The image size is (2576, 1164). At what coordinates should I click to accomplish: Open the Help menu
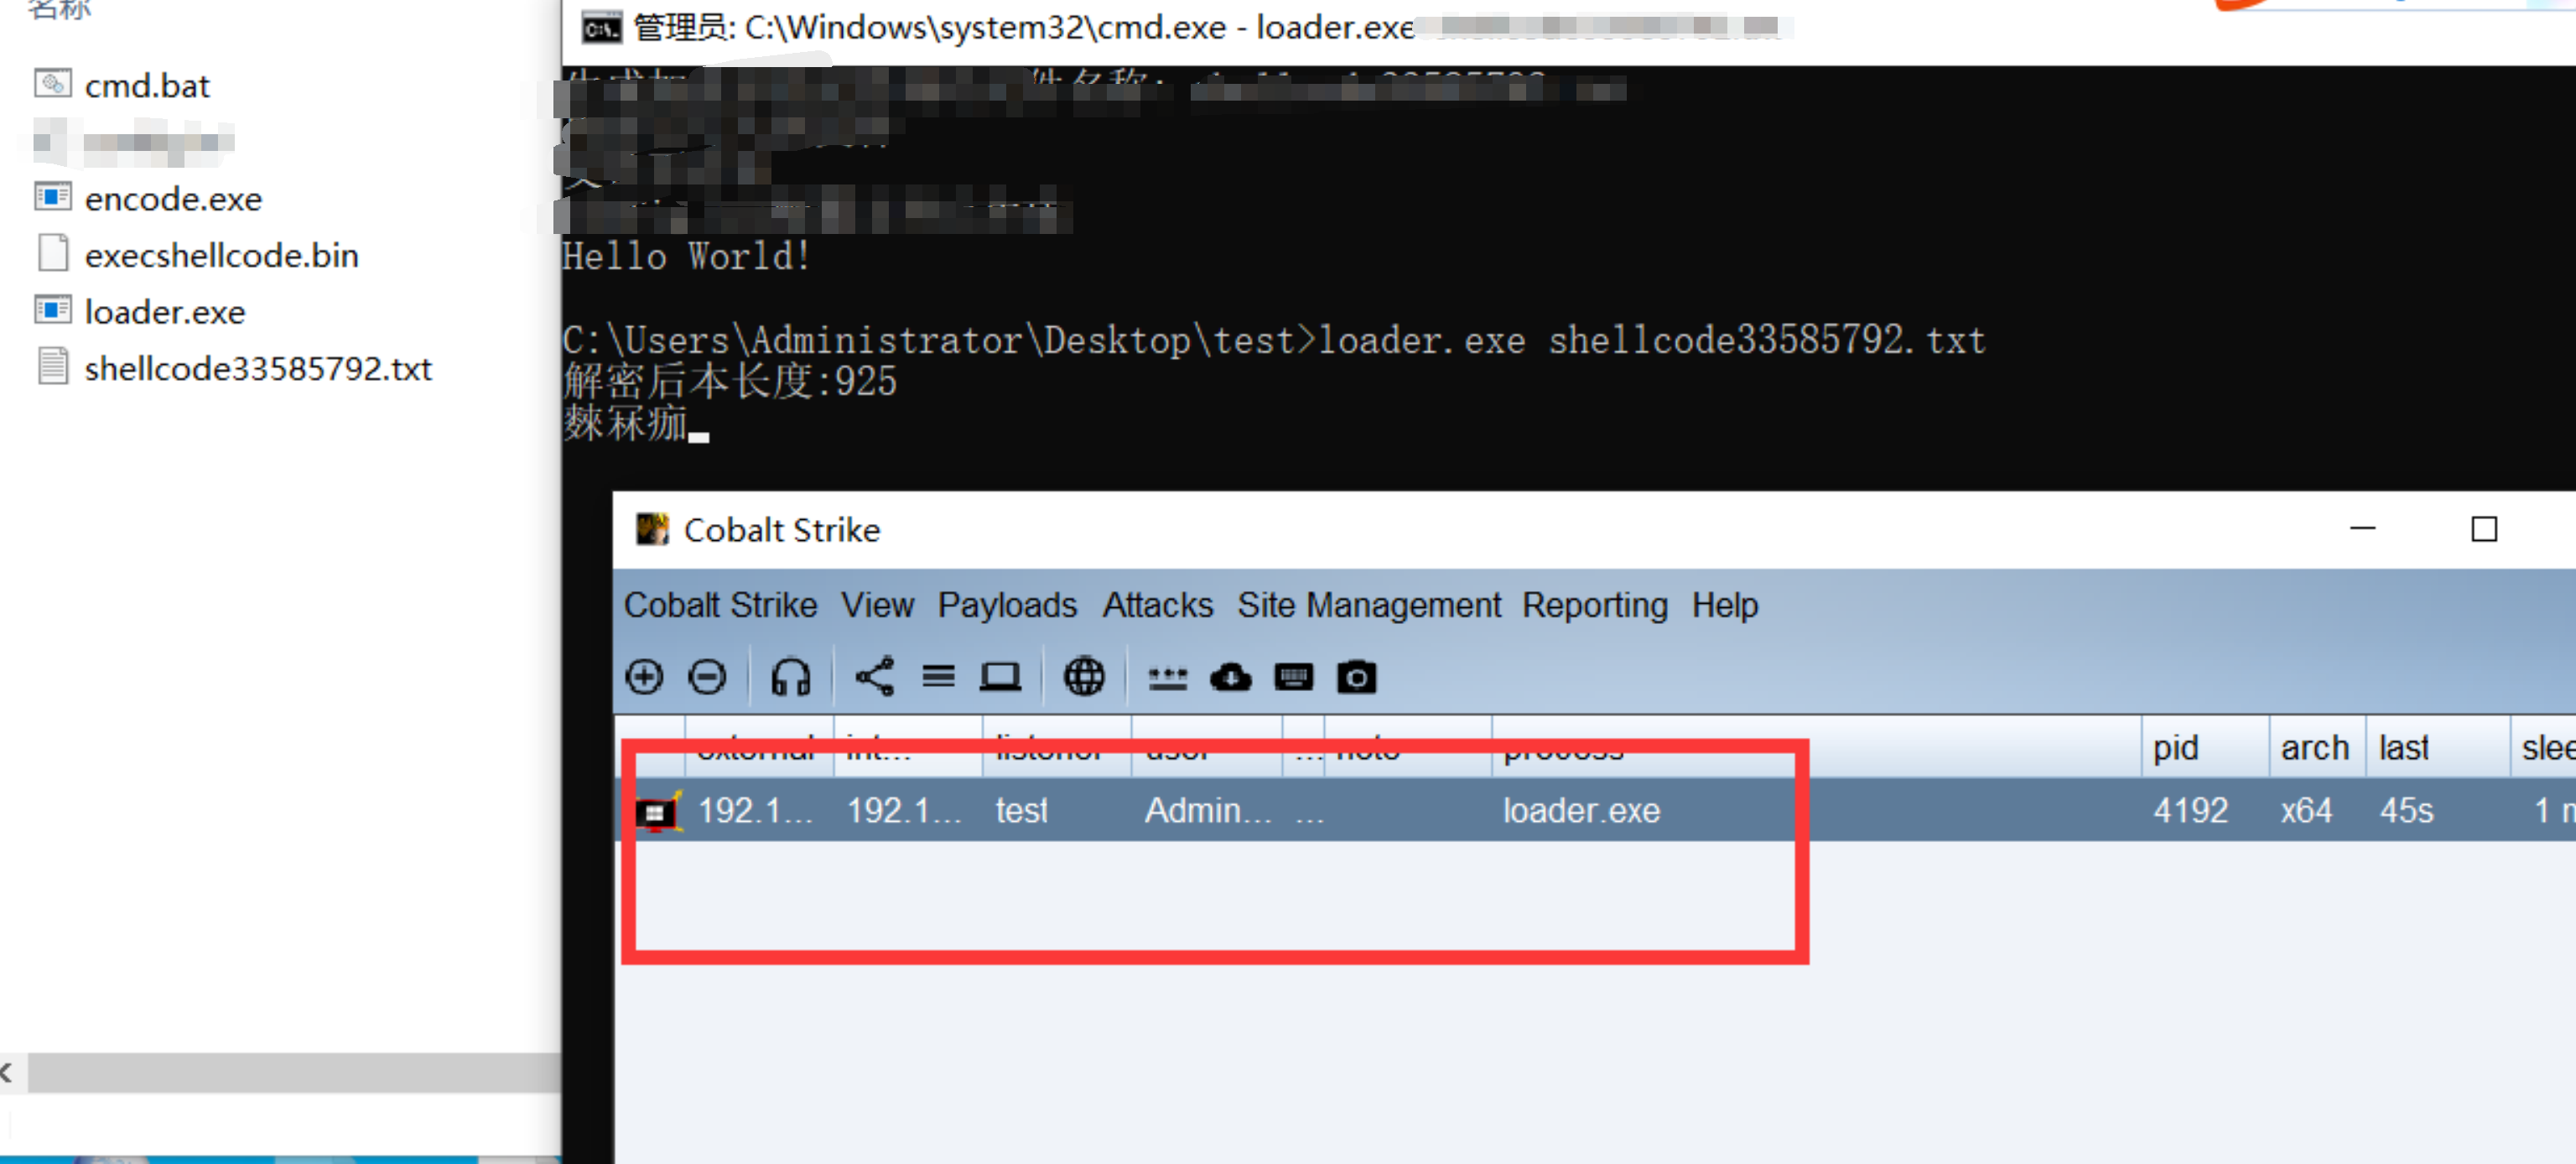point(1724,605)
